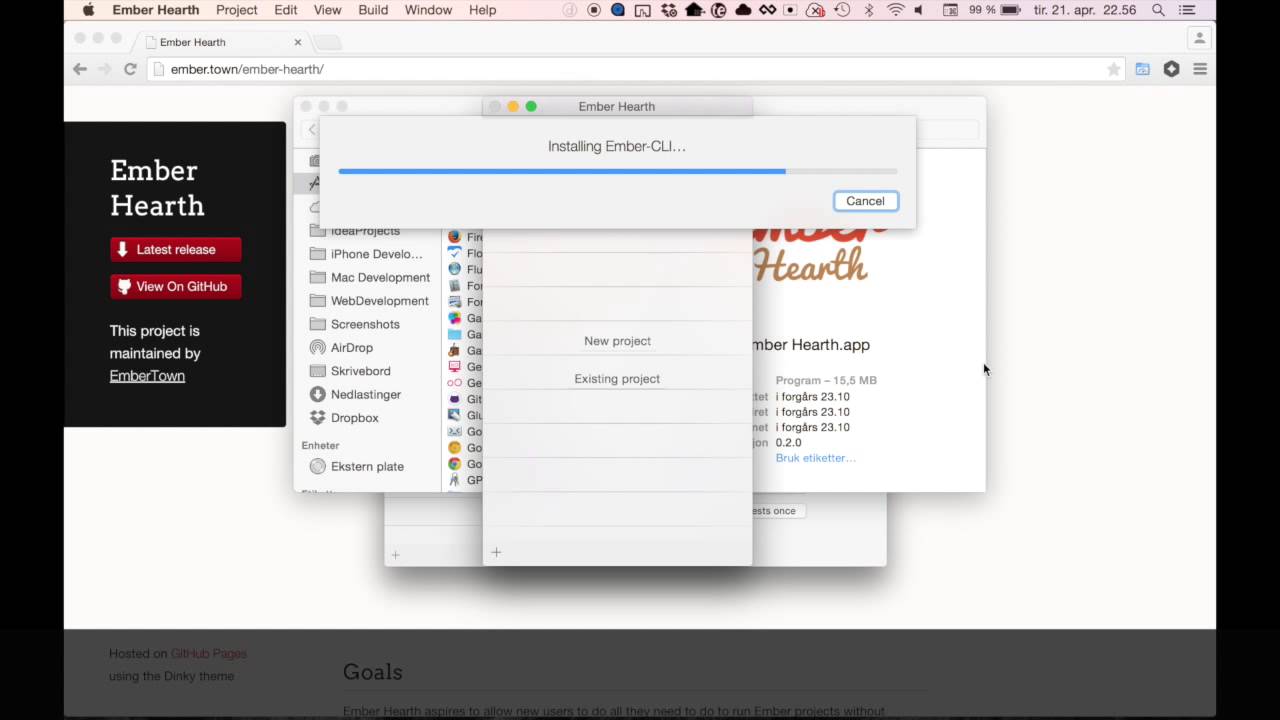Click the Wi-Fi status icon

(x=895, y=10)
